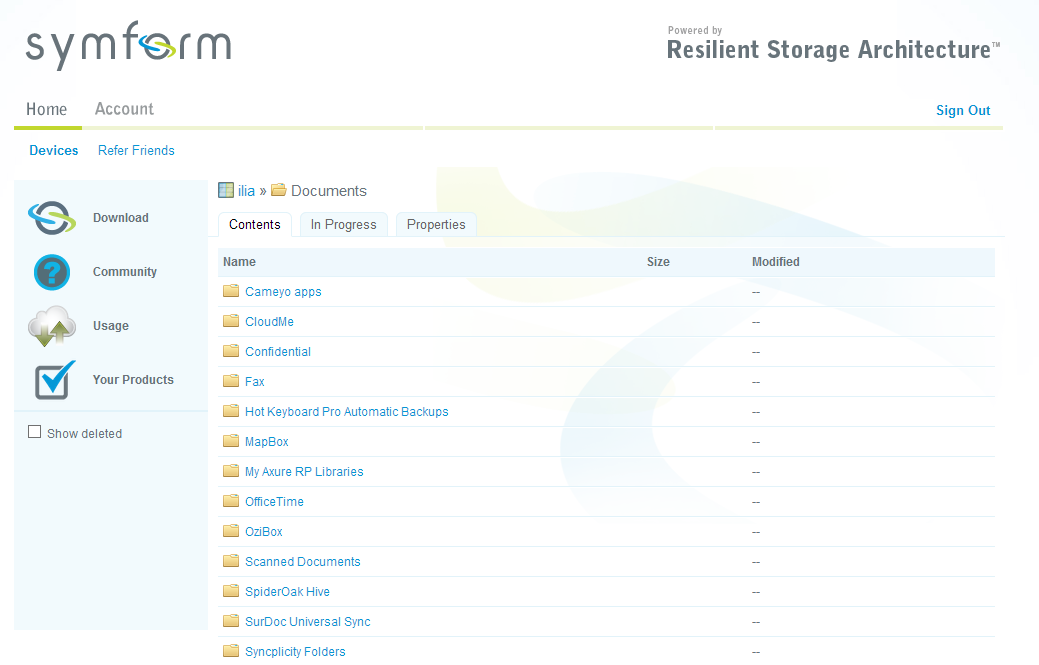Image resolution: width=1039 pixels, height=665 pixels.
Task: Open Hot Keyboard Pro Automatic Backups folder
Action: [x=347, y=412]
